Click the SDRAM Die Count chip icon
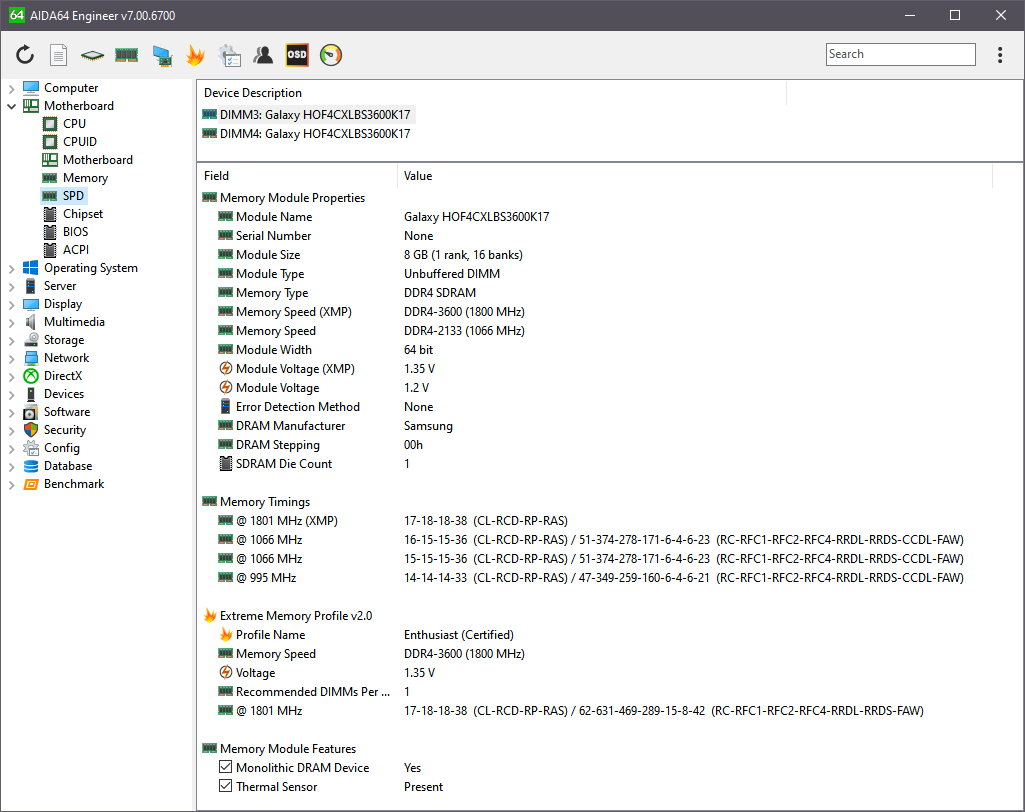The image size is (1025, 812). point(226,464)
